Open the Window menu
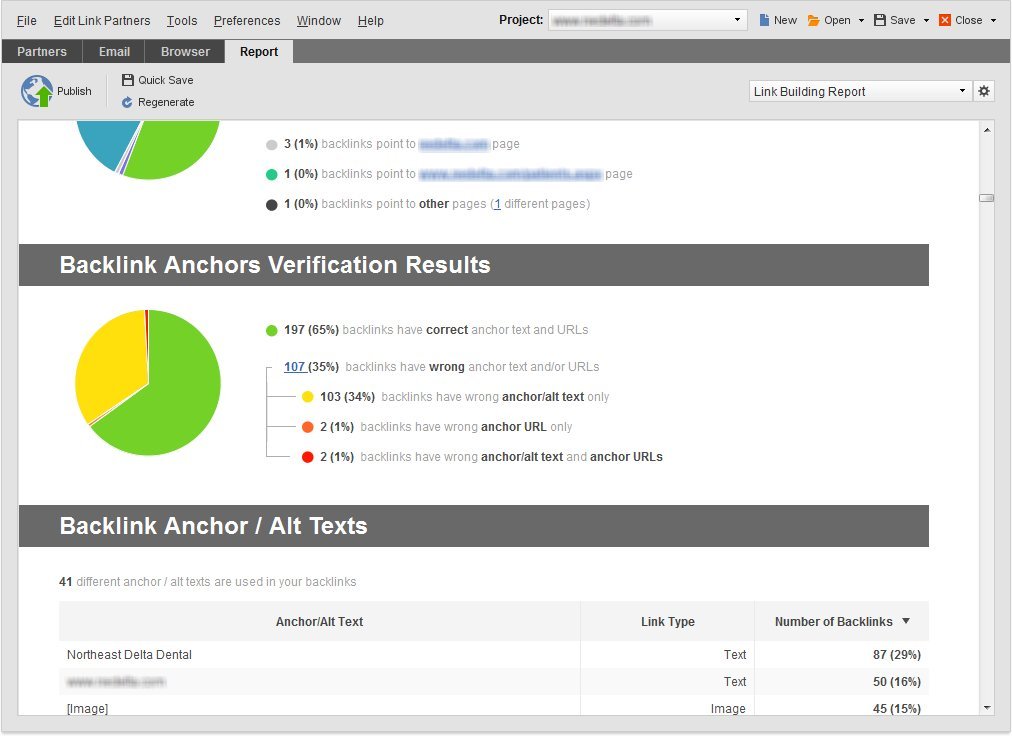 pyautogui.click(x=319, y=21)
